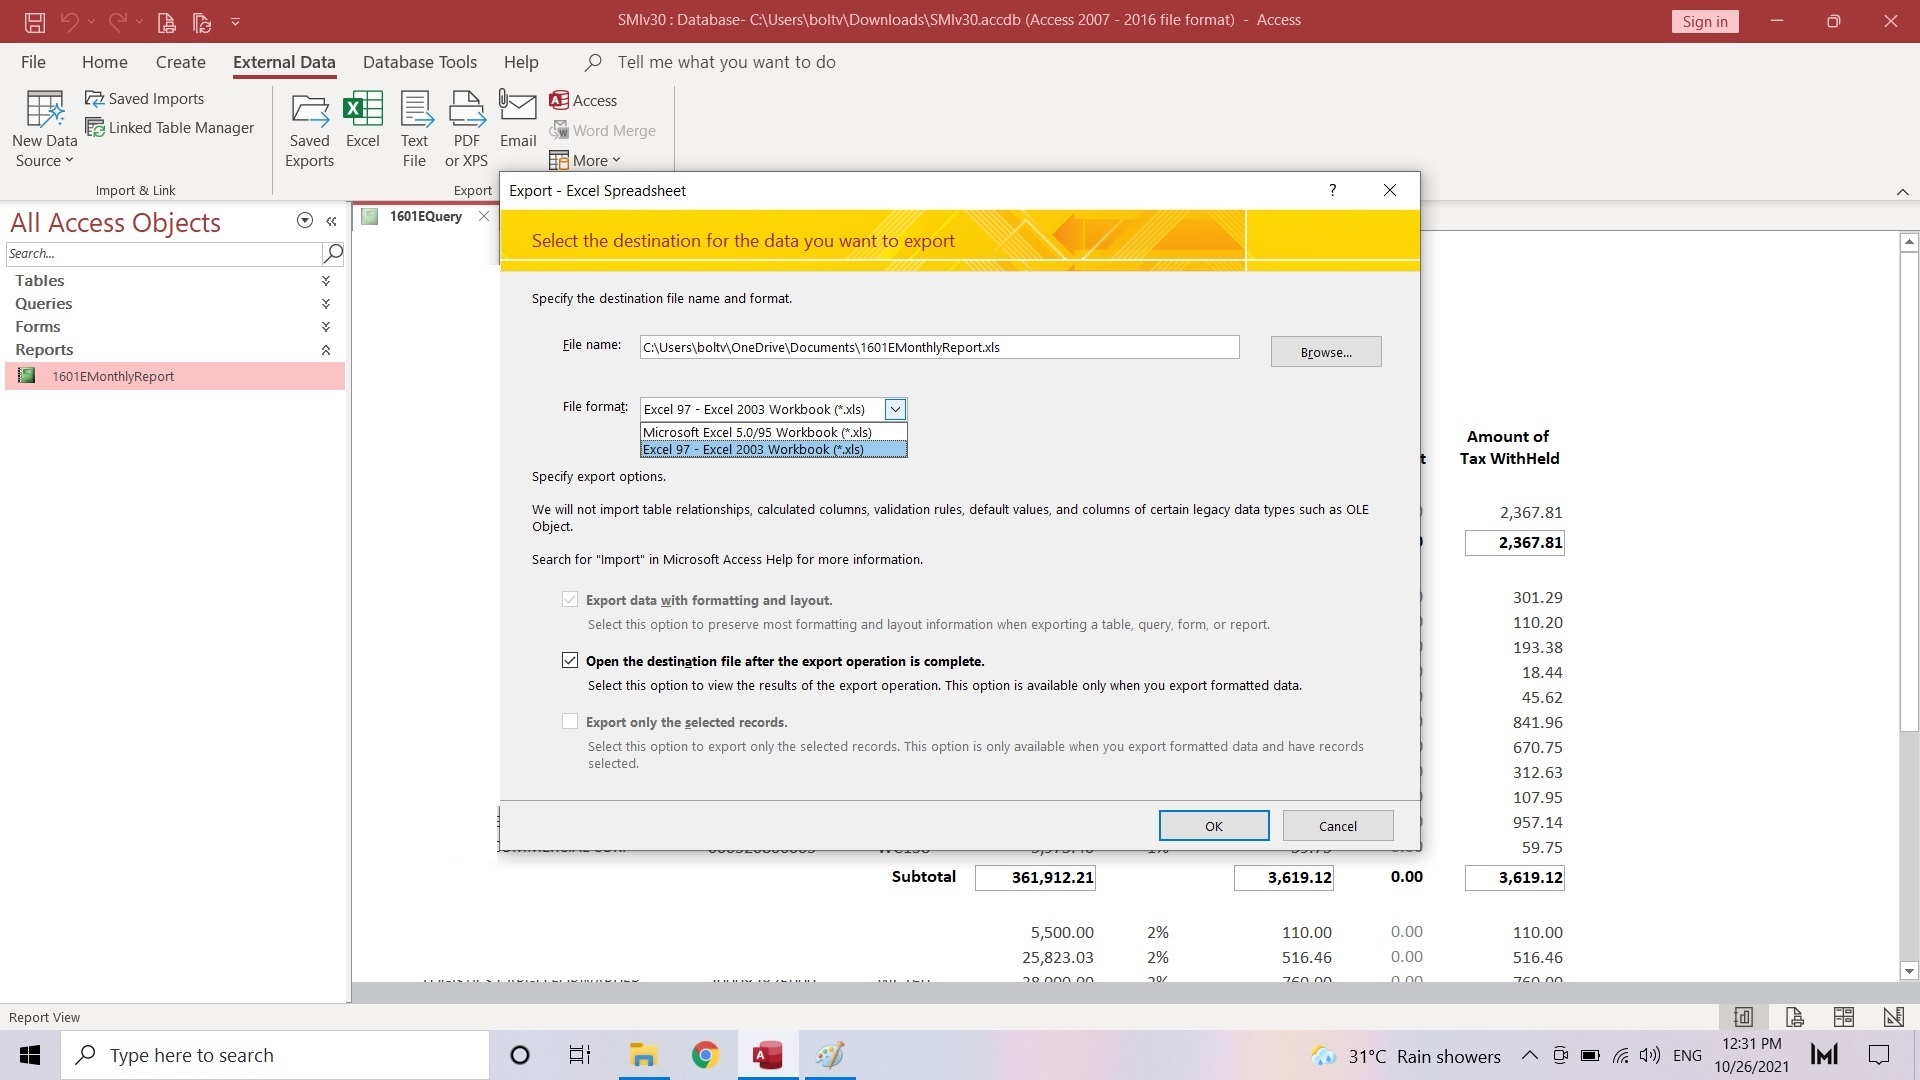Toggle Export data with formatting and layout
This screenshot has width=1920, height=1080.
[570, 600]
